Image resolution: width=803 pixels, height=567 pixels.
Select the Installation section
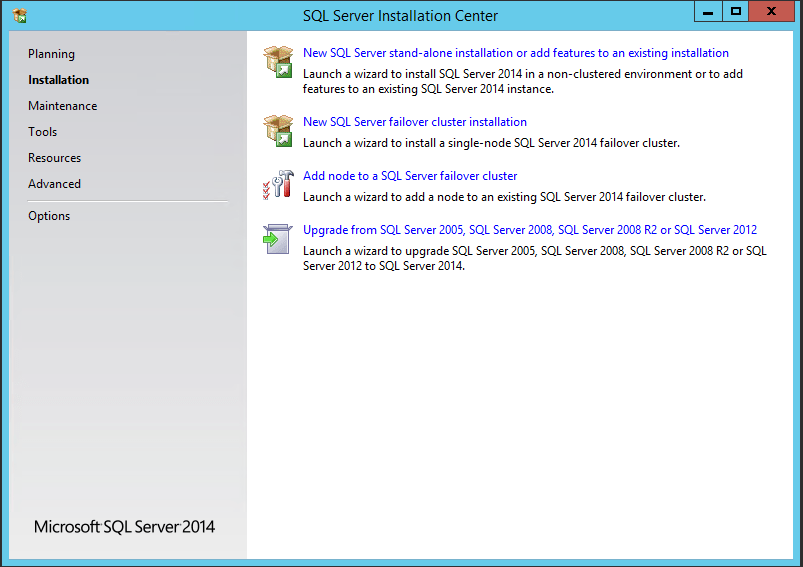pos(58,80)
